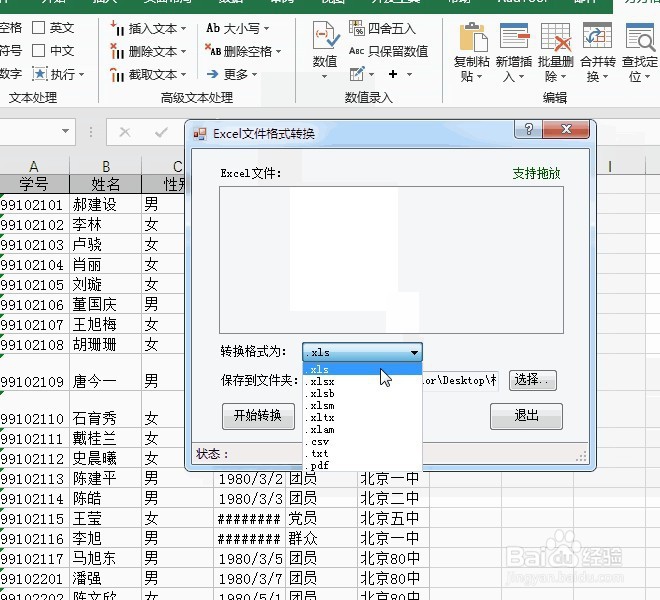
Task: Click the 删除空格 remove spaces tool
Action: [x=243, y=51]
